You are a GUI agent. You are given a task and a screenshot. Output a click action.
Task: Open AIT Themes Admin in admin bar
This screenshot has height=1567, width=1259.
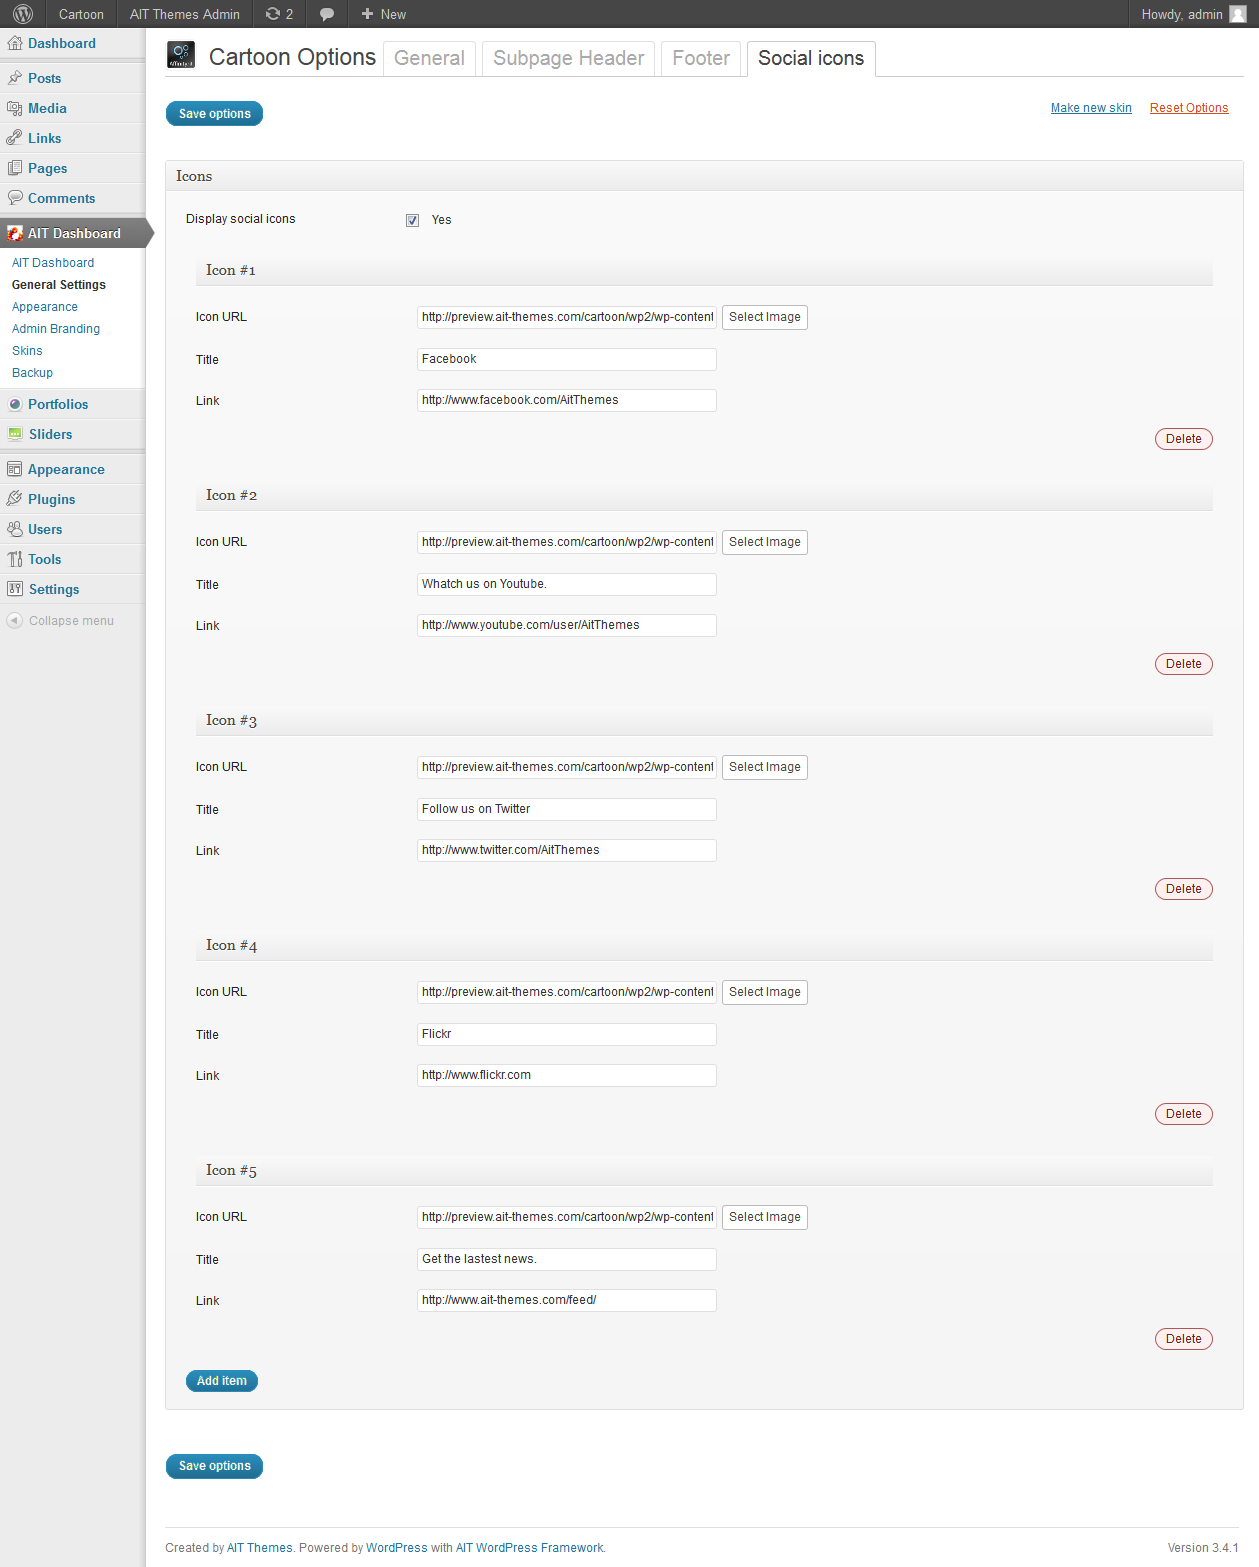coord(185,14)
